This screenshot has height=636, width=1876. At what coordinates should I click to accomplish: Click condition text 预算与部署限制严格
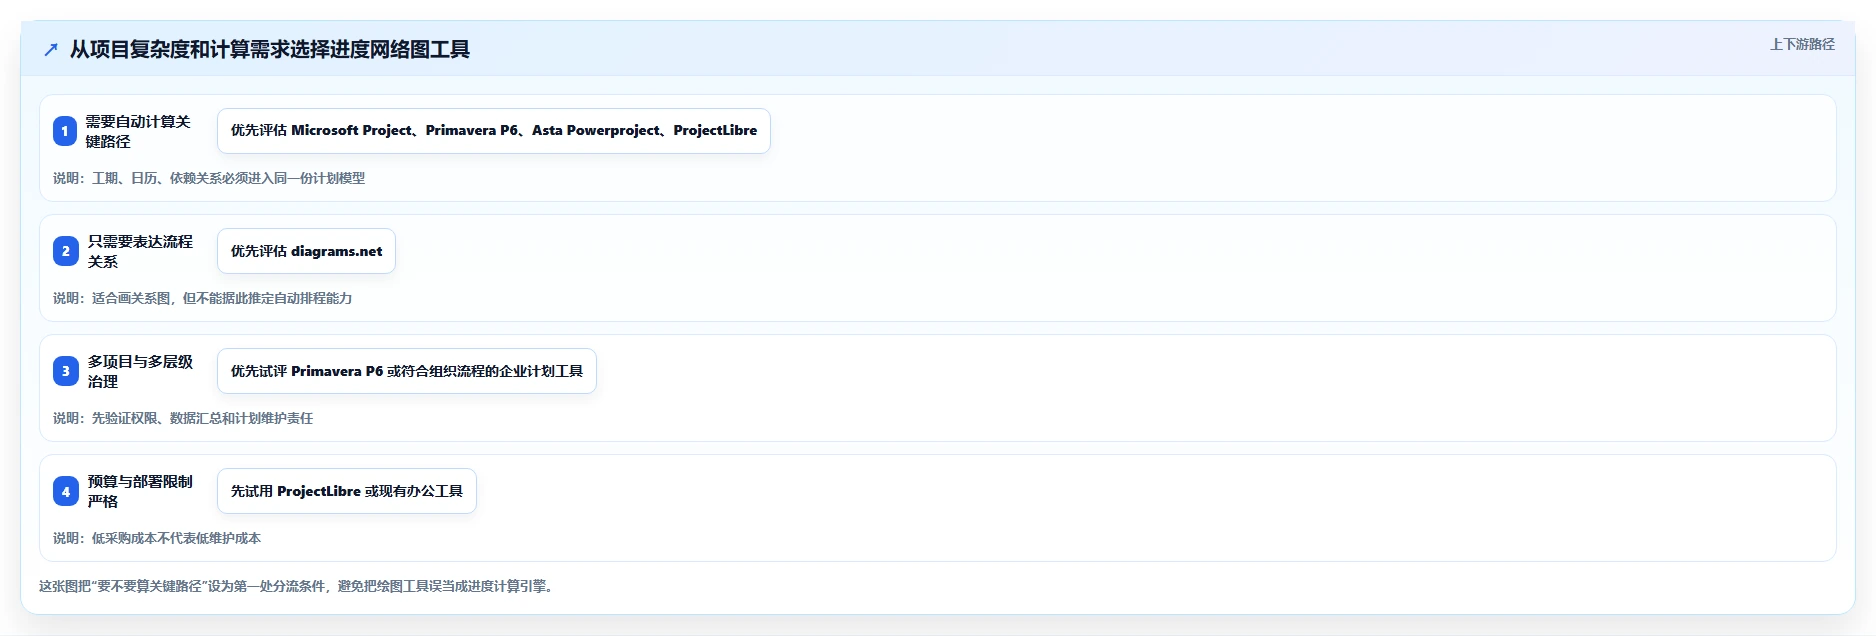140,491
